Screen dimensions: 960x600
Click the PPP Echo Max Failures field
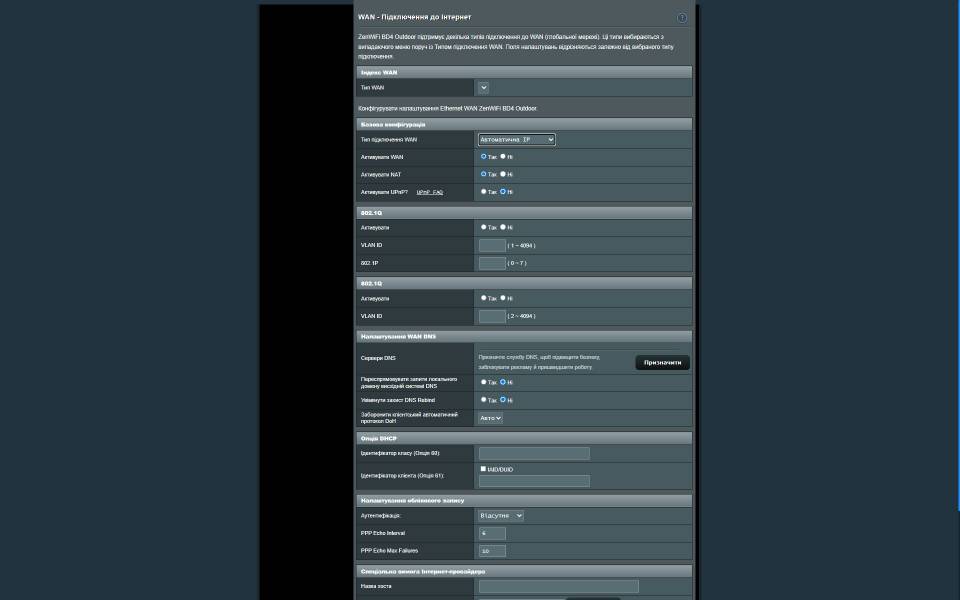[x=492, y=551]
